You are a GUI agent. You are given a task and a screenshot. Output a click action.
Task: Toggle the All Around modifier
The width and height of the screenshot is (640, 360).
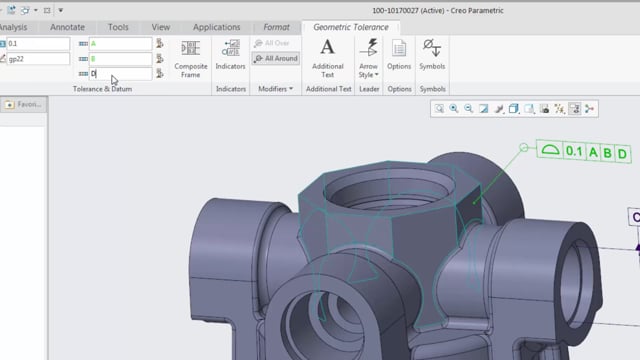coord(276,58)
